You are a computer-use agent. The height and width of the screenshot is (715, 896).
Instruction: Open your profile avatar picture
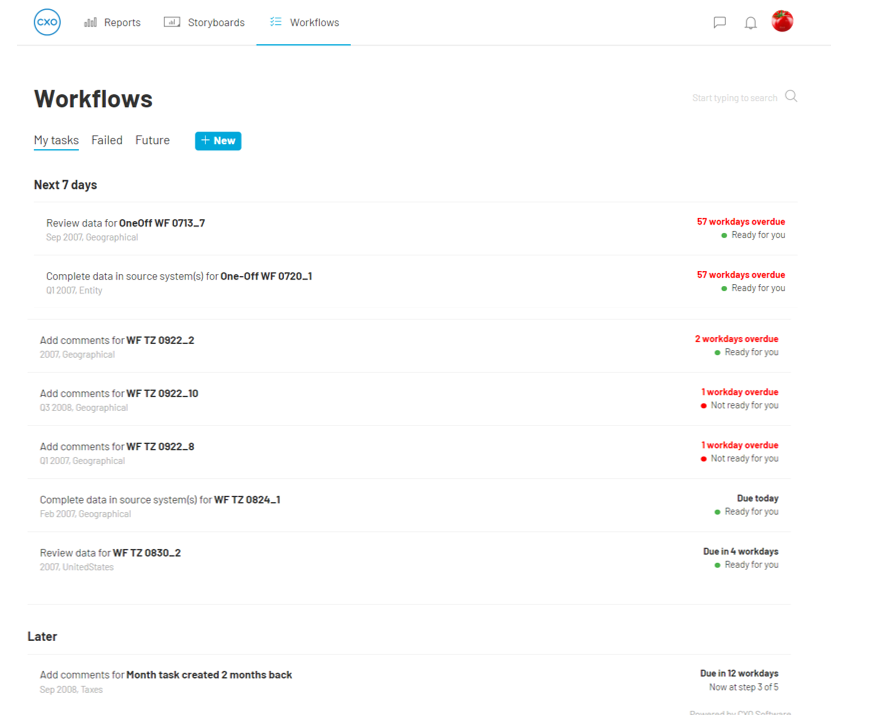[782, 20]
